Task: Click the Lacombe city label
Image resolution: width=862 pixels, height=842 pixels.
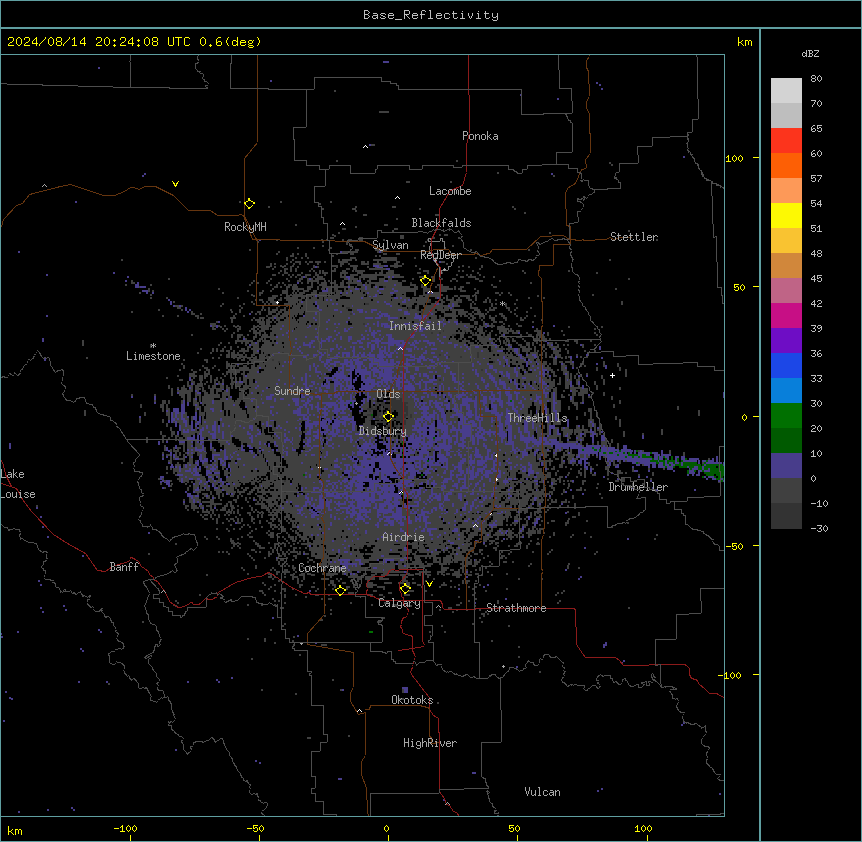Action: point(450,191)
